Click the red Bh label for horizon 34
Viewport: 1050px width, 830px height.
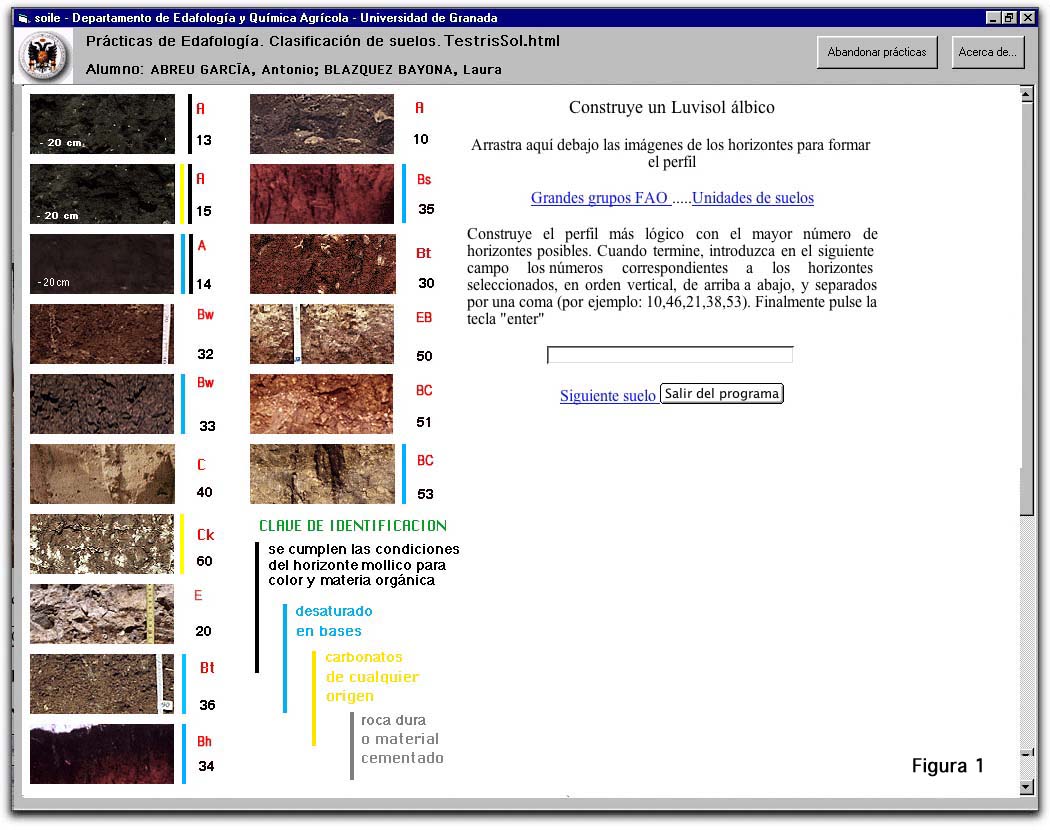204,742
